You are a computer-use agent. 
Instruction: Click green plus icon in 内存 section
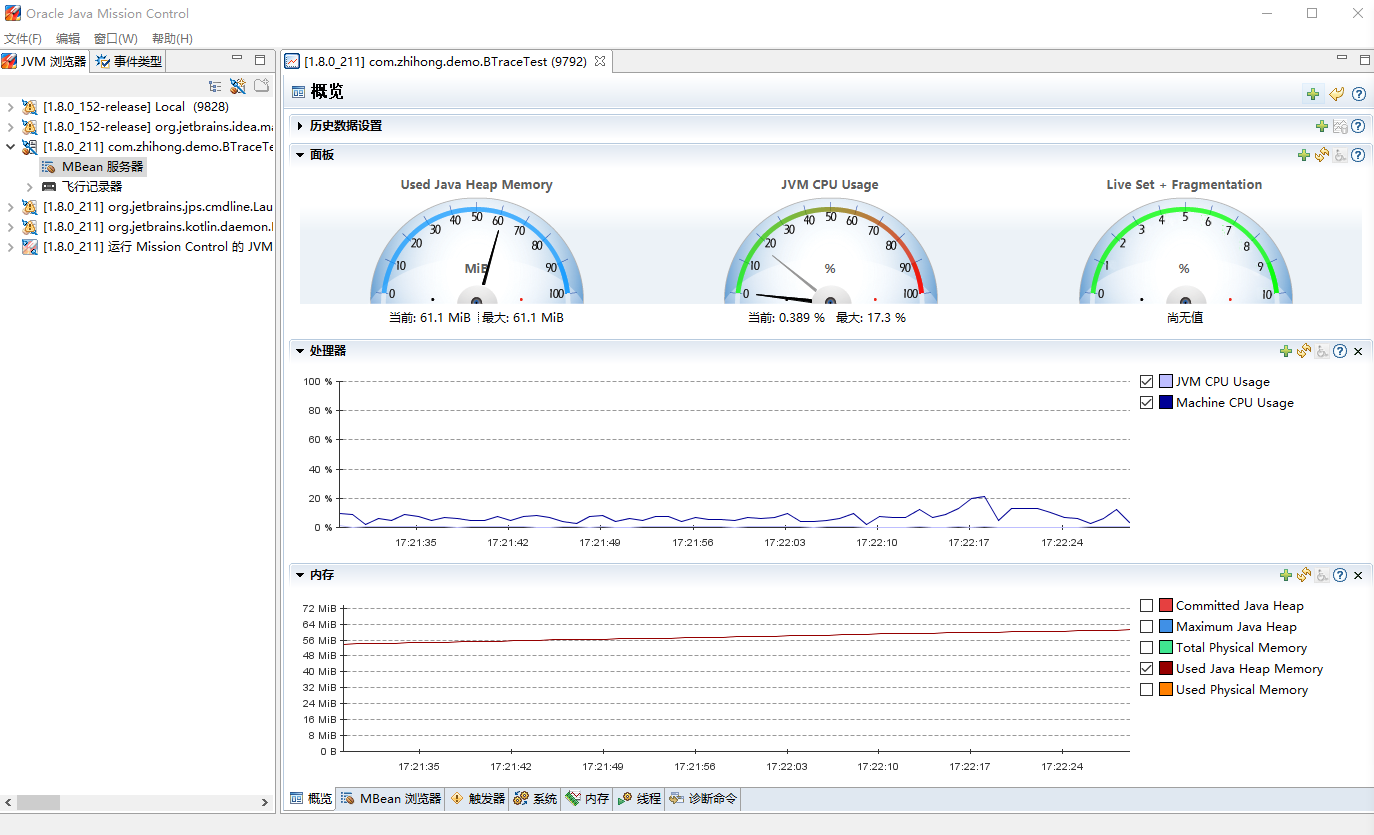point(1286,575)
